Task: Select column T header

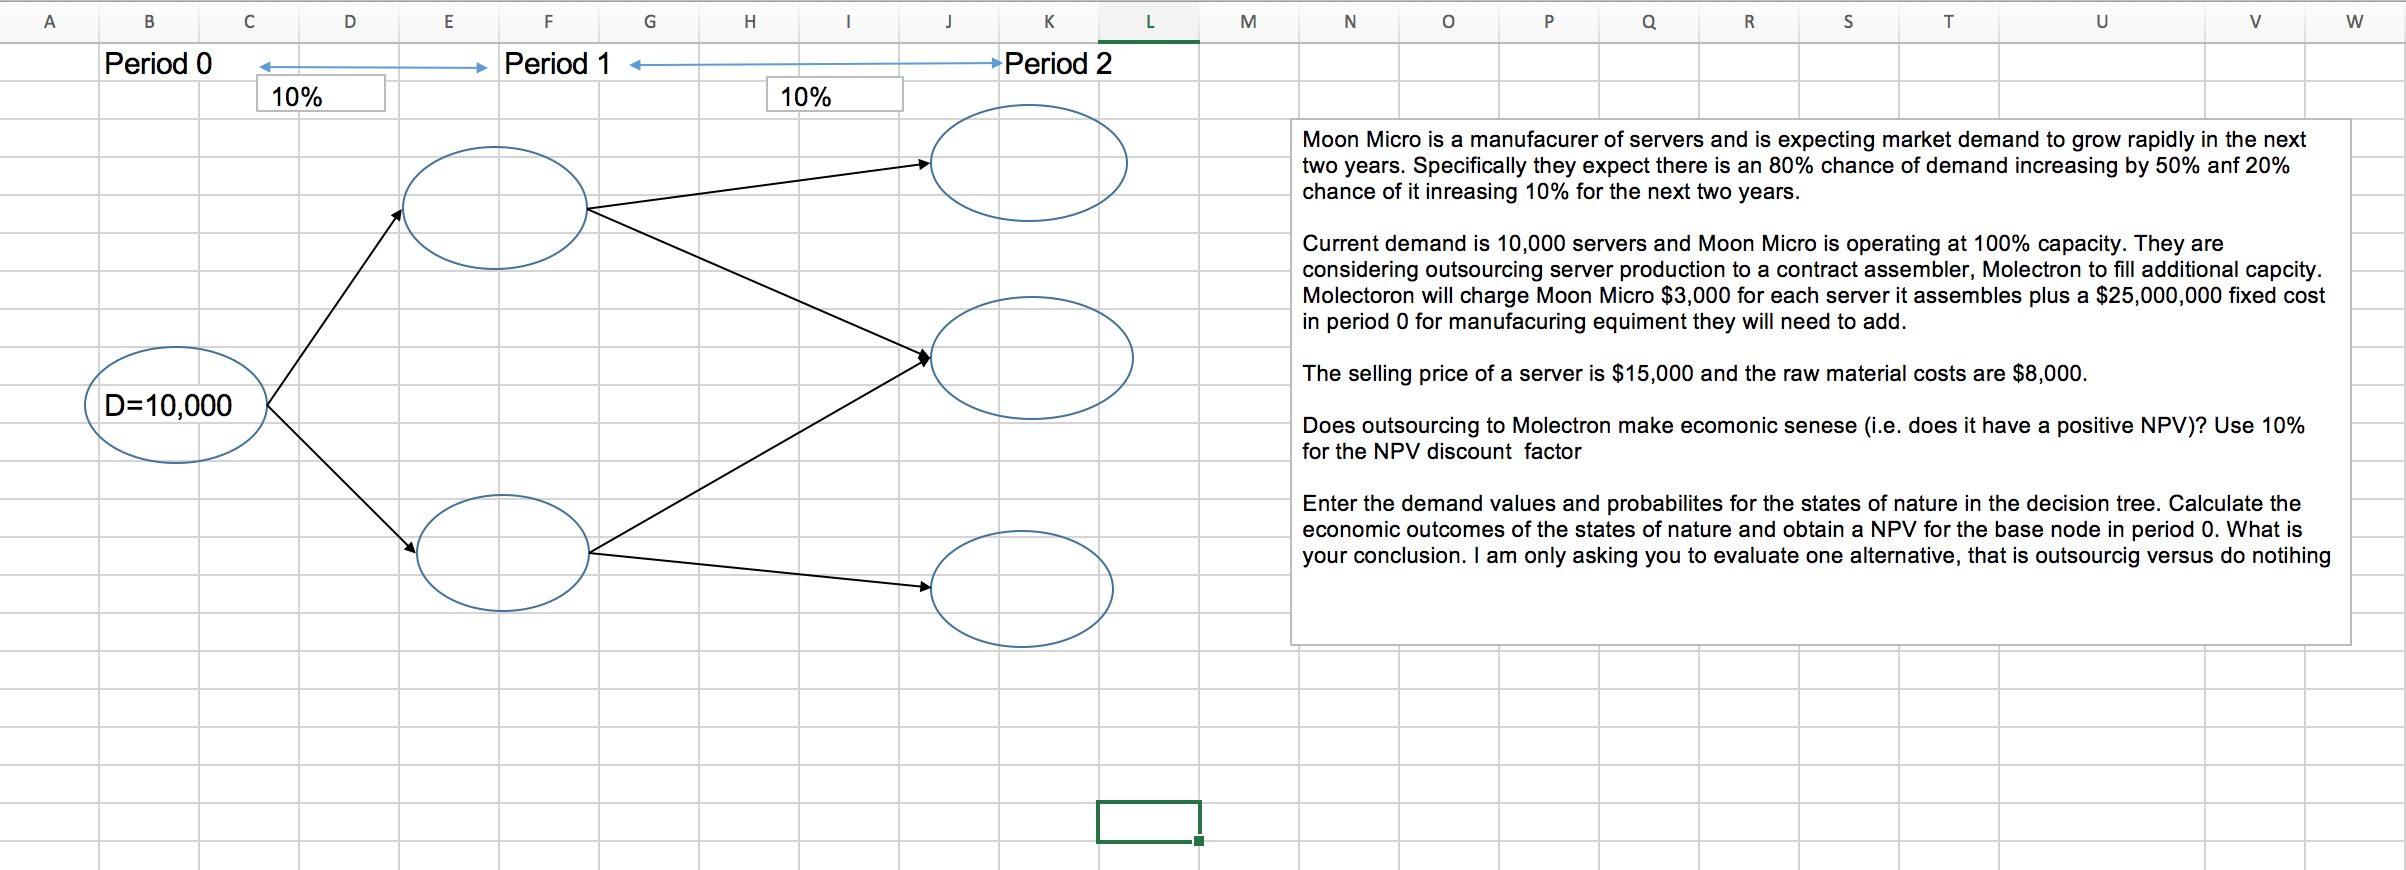Action: pyautogui.click(x=1949, y=21)
